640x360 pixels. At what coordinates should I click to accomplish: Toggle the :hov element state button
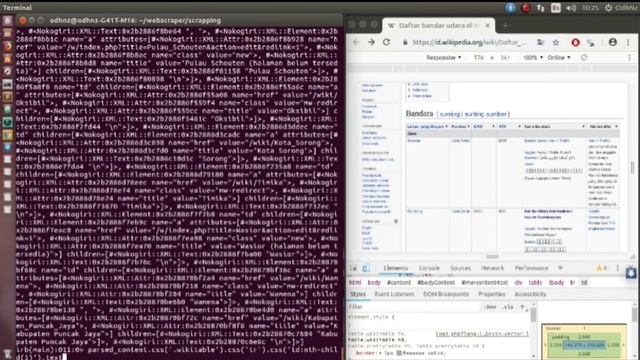[490, 307]
